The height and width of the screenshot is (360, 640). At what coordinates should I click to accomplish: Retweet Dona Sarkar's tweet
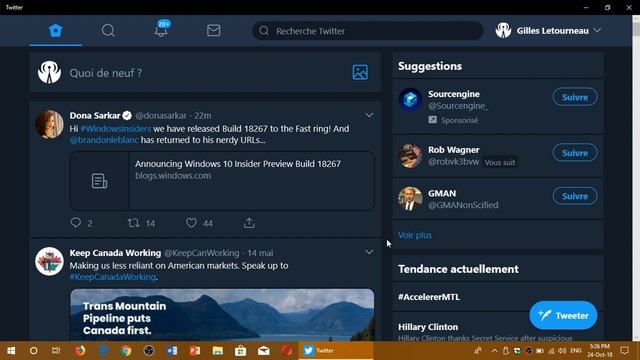(133, 223)
